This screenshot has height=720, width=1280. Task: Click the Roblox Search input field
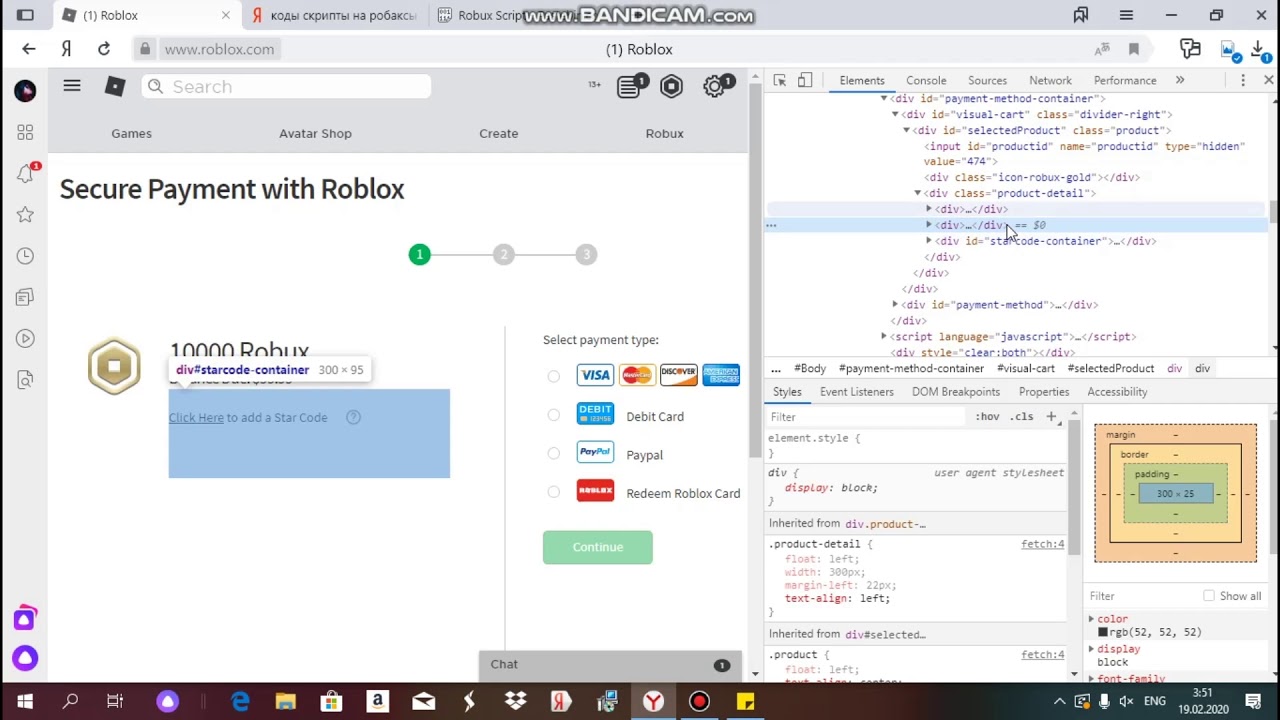click(286, 87)
